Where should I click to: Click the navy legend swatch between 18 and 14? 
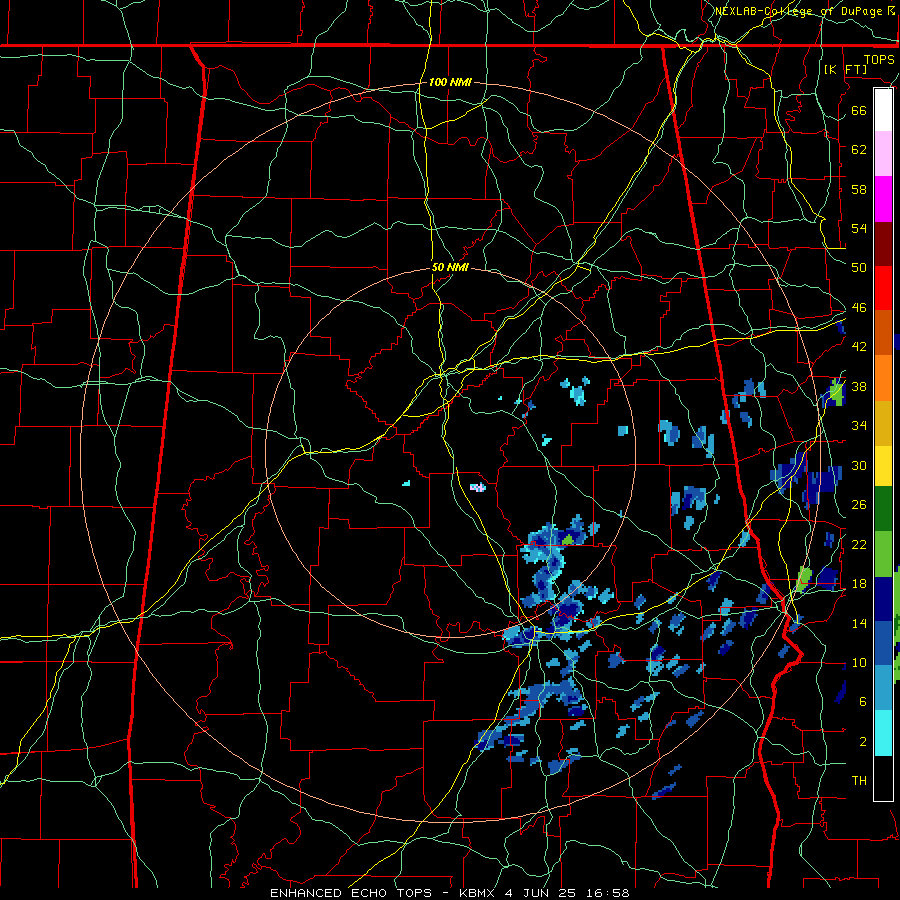(883, 599)
